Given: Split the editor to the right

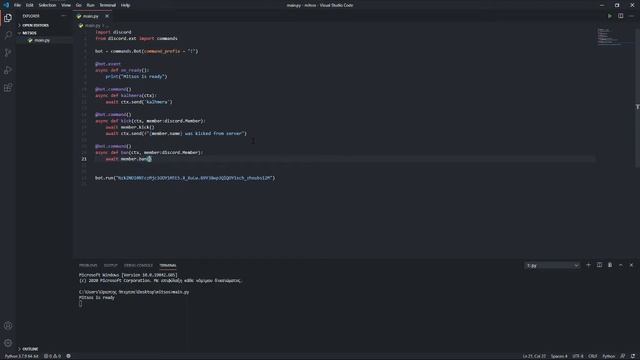Looking at the screenshot, I should (x=620, y=16).
